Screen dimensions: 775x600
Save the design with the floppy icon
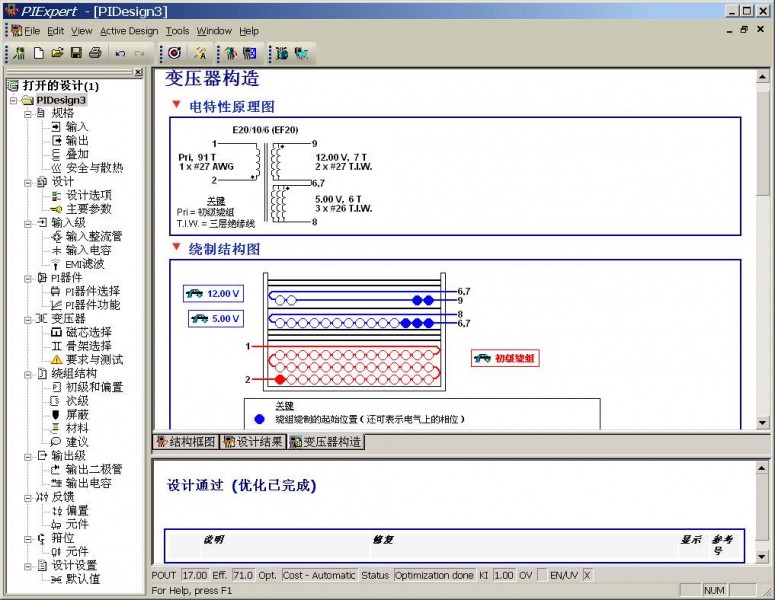point(75,52)
